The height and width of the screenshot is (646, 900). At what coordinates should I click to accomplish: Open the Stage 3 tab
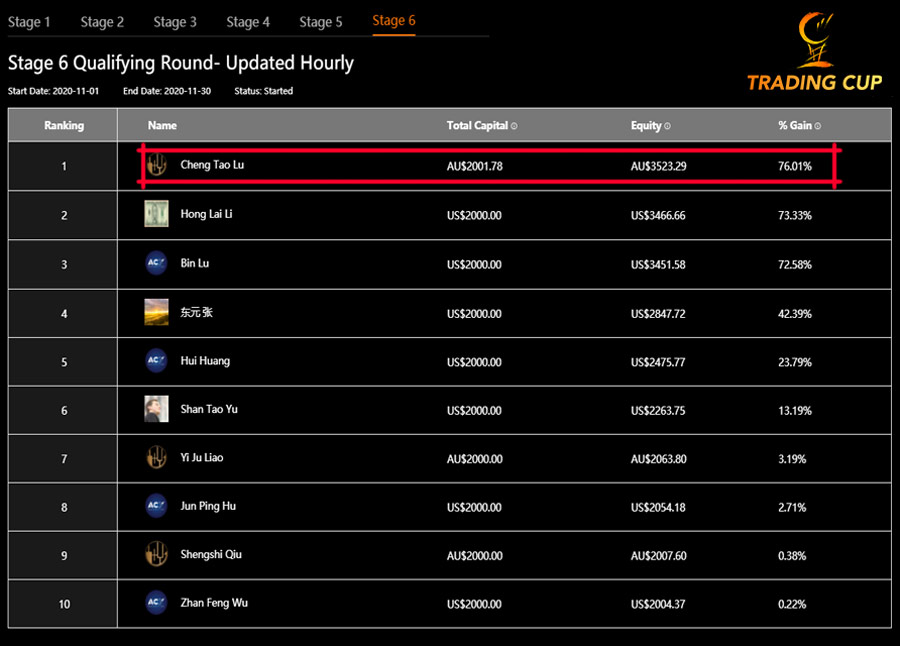click(x=175, y=21)
